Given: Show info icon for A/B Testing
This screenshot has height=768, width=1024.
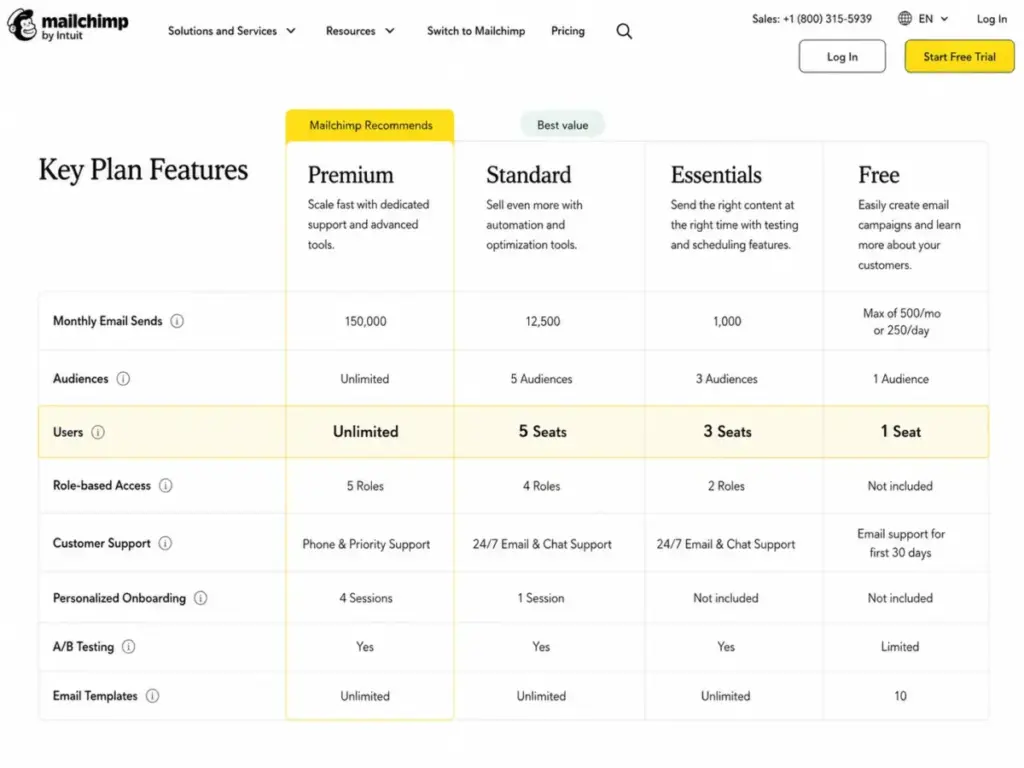Looking at the screenshot, I should [x=129, y=647].
